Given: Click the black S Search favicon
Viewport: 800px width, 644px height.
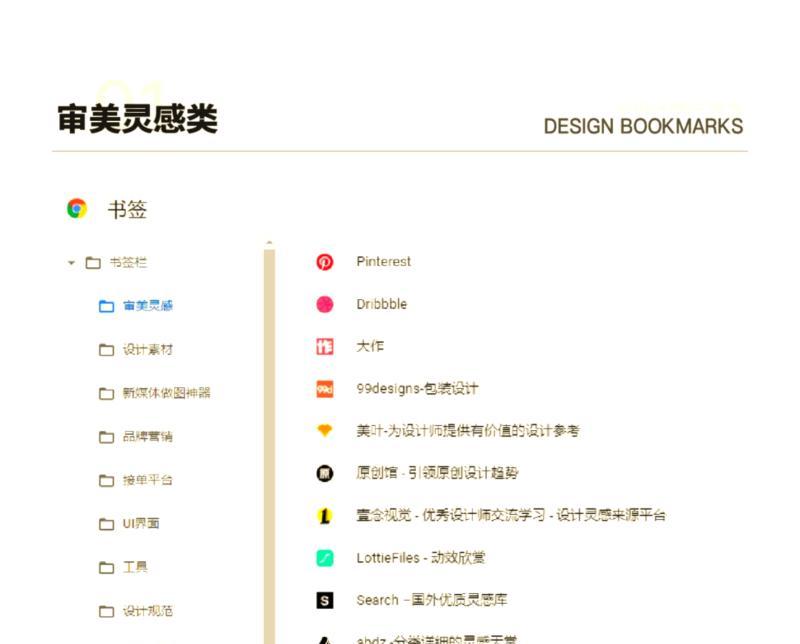Looking at the screenshot, I should click(325, 601).
